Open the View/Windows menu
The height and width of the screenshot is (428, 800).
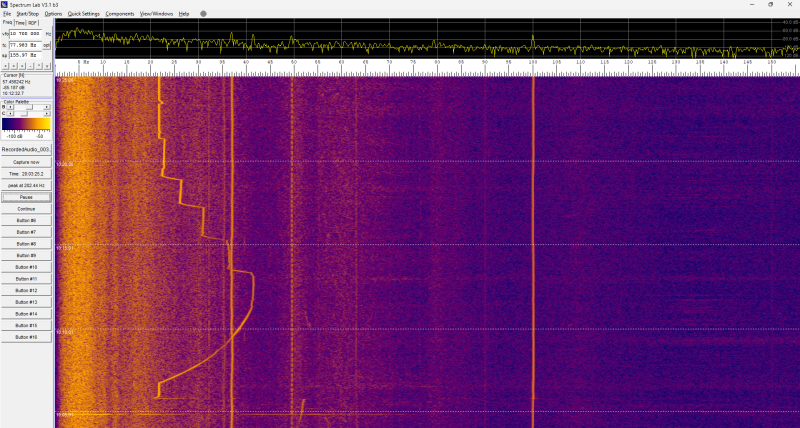[x=157, y=14]
